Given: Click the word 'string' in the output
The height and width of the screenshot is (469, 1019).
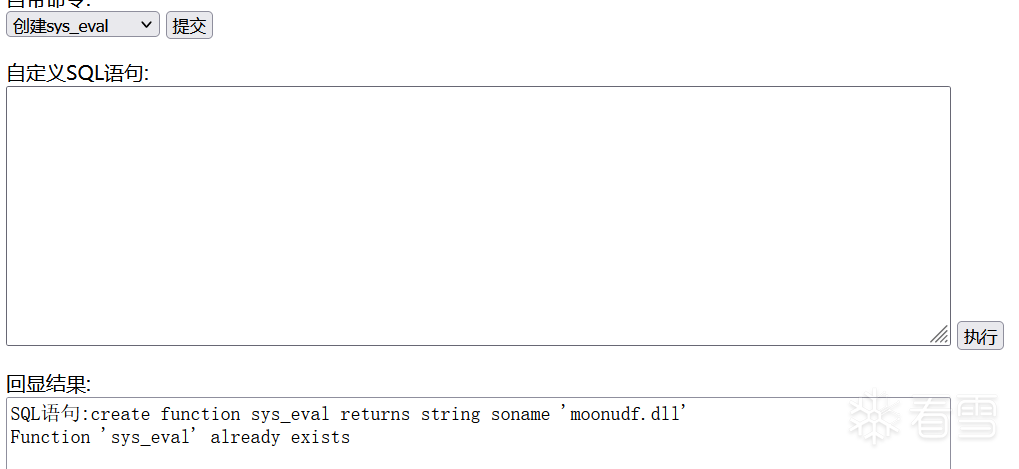Looking at the screenshot, I should [x=450, y=414].
